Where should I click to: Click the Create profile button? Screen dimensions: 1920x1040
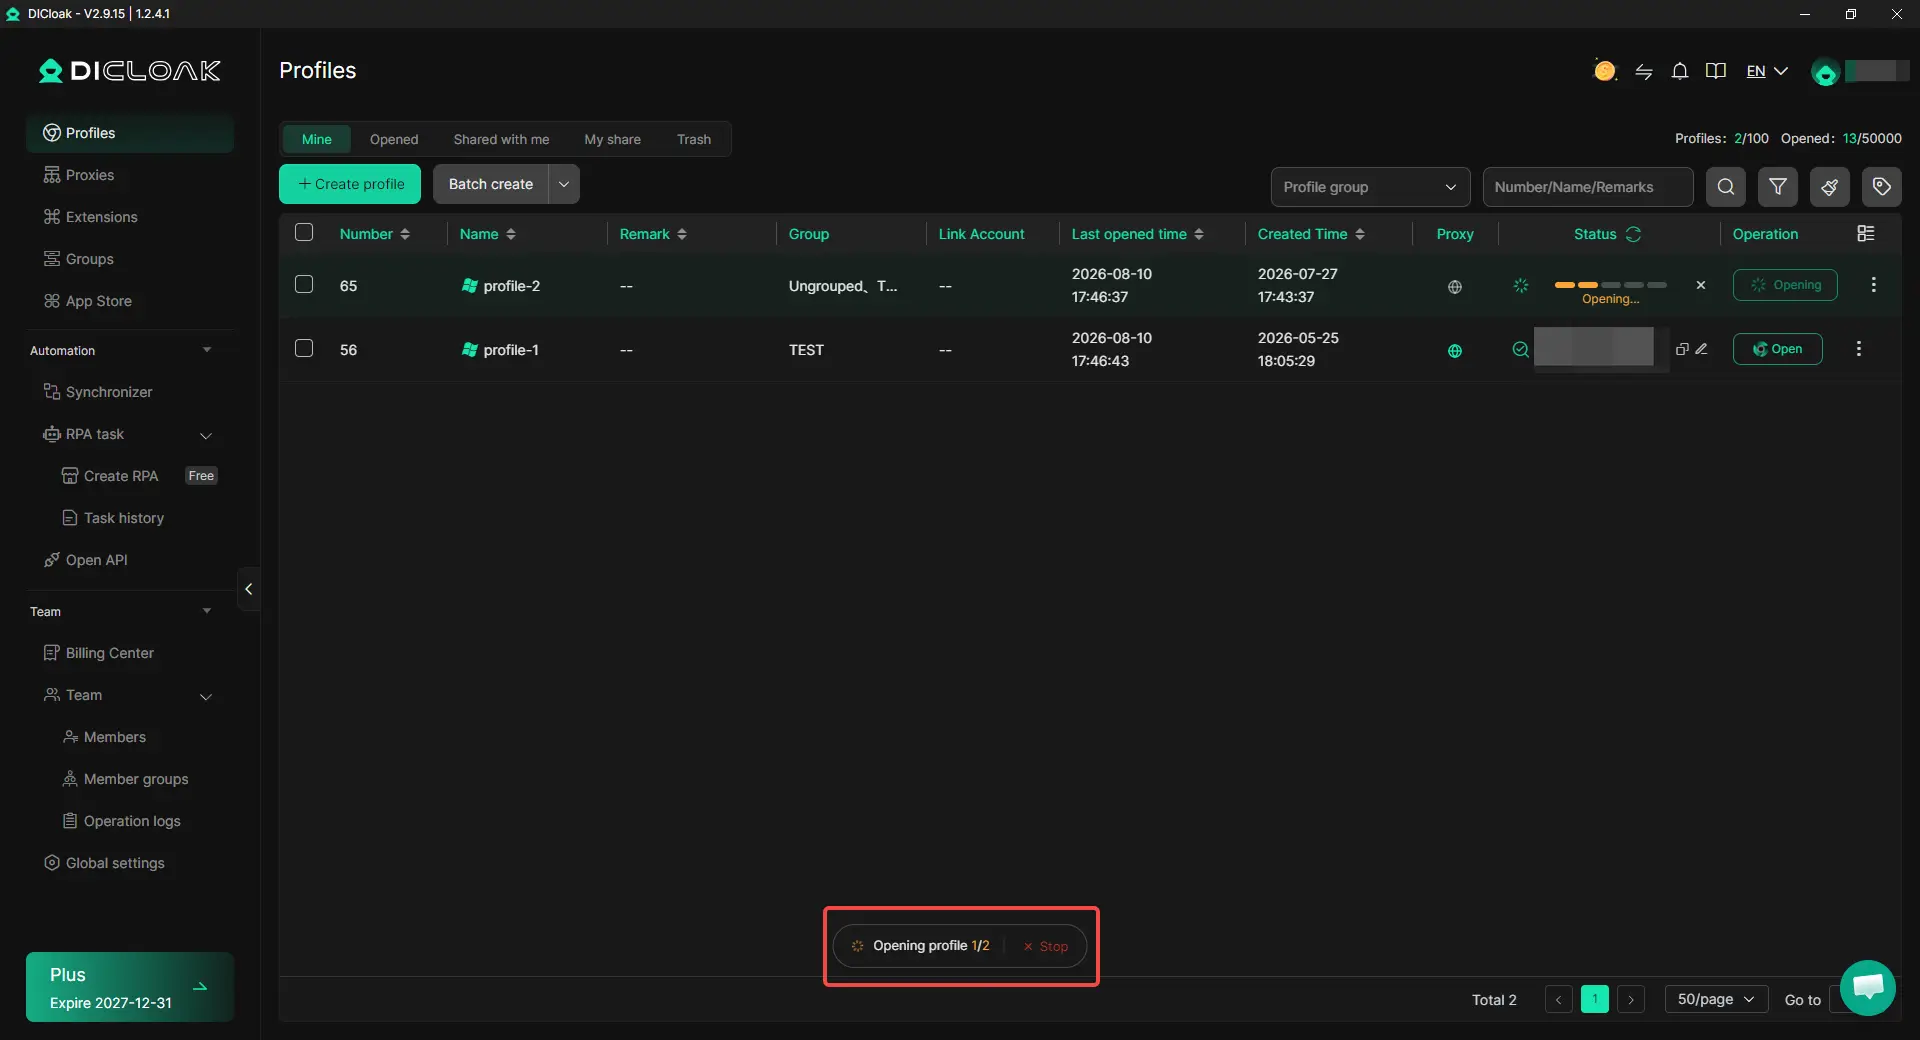pos(350,184)
